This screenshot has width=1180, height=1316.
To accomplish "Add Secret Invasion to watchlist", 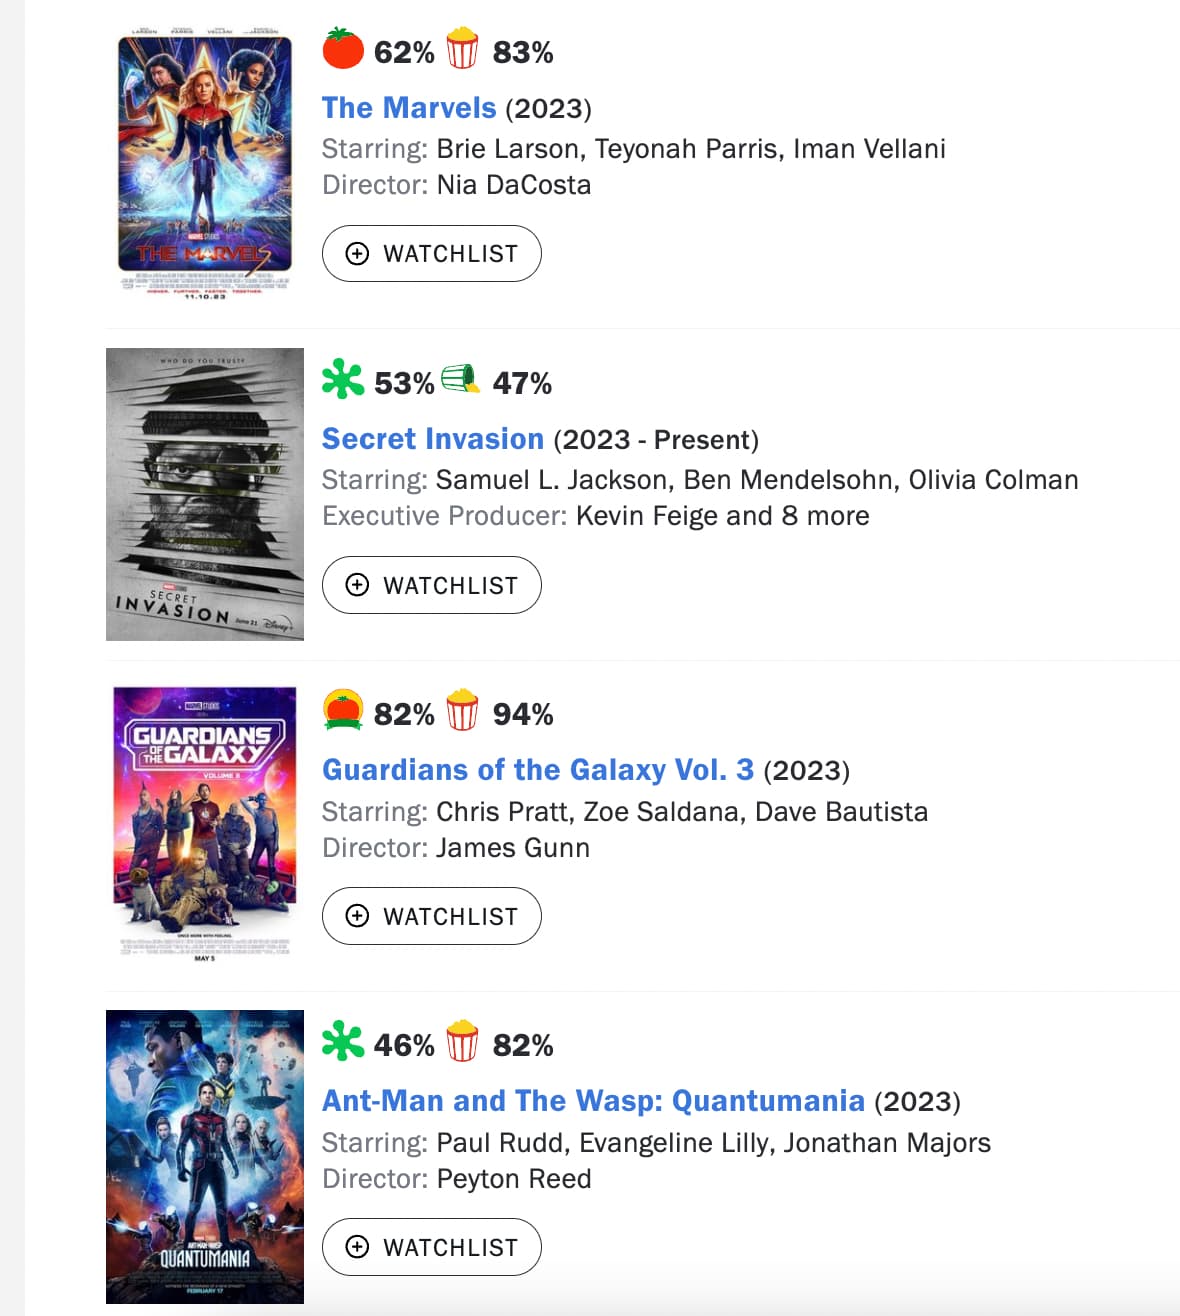I will coord(432,585).
